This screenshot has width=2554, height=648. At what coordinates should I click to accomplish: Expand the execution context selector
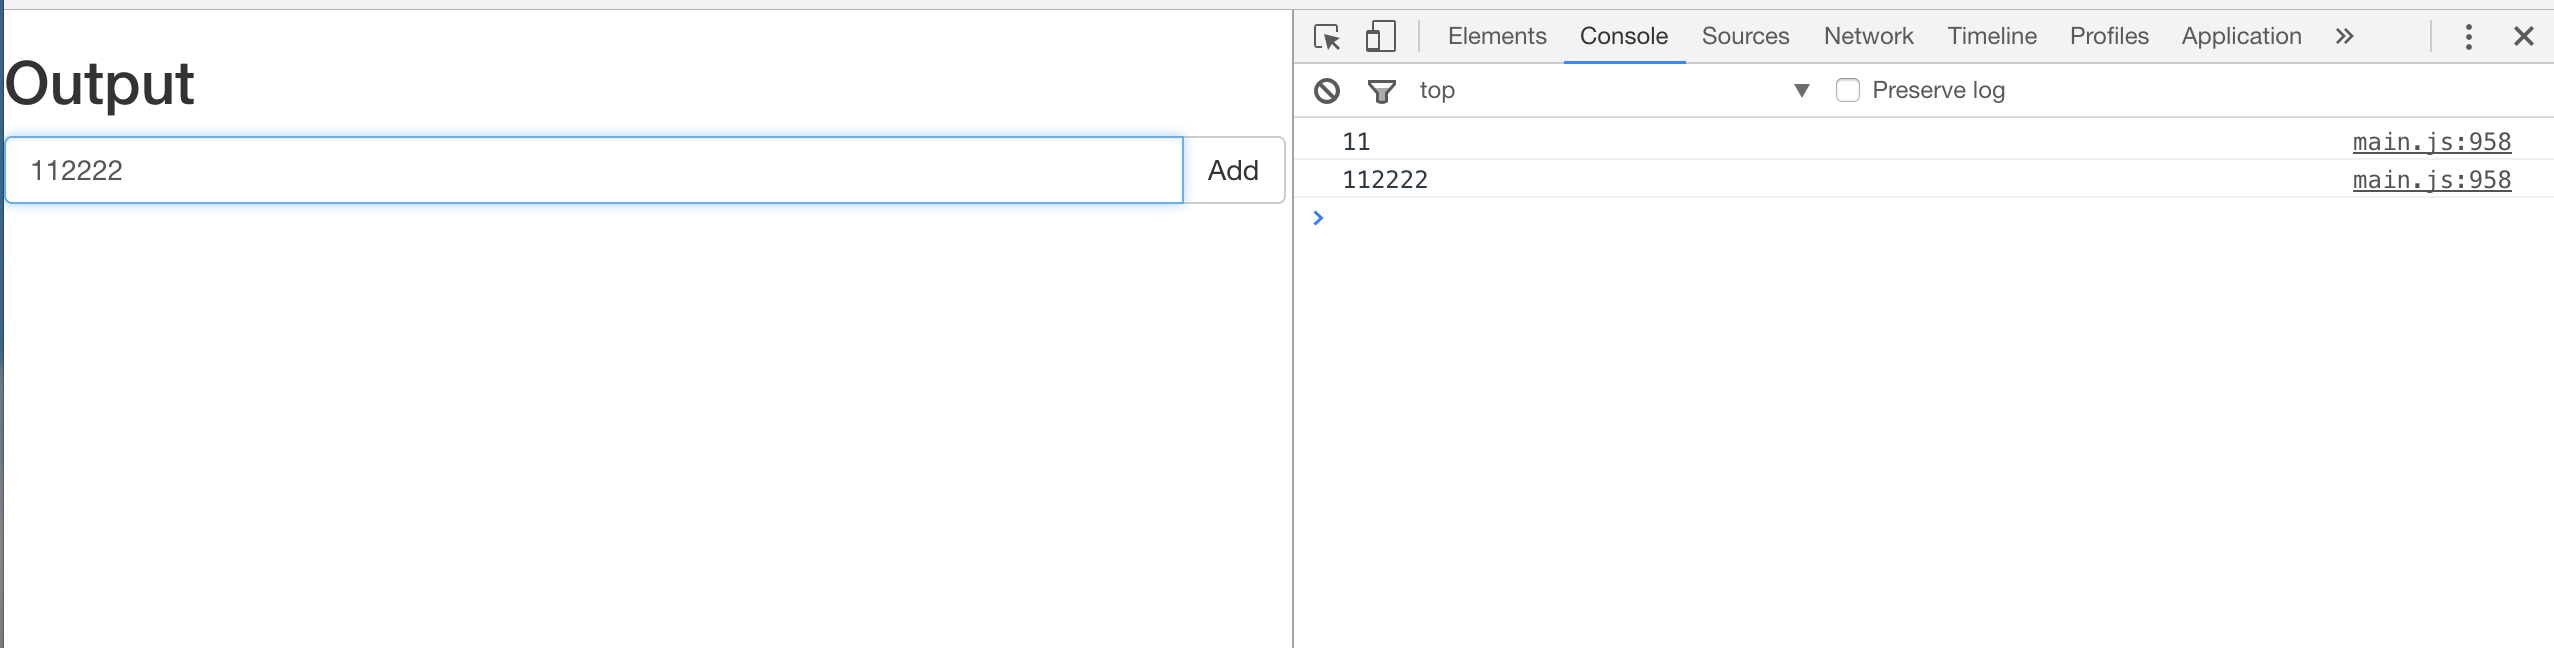[1801, 90]
